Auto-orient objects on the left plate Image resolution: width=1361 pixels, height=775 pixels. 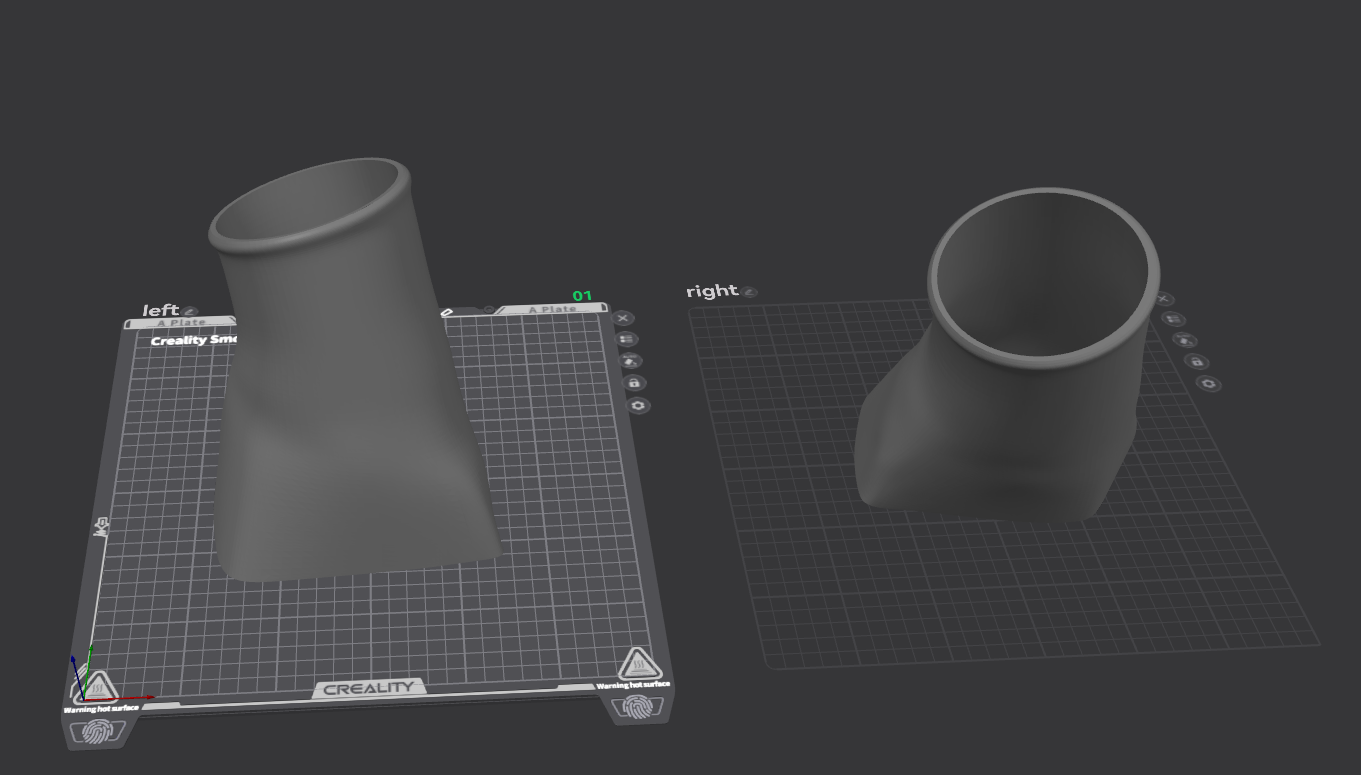pos(631,361)
